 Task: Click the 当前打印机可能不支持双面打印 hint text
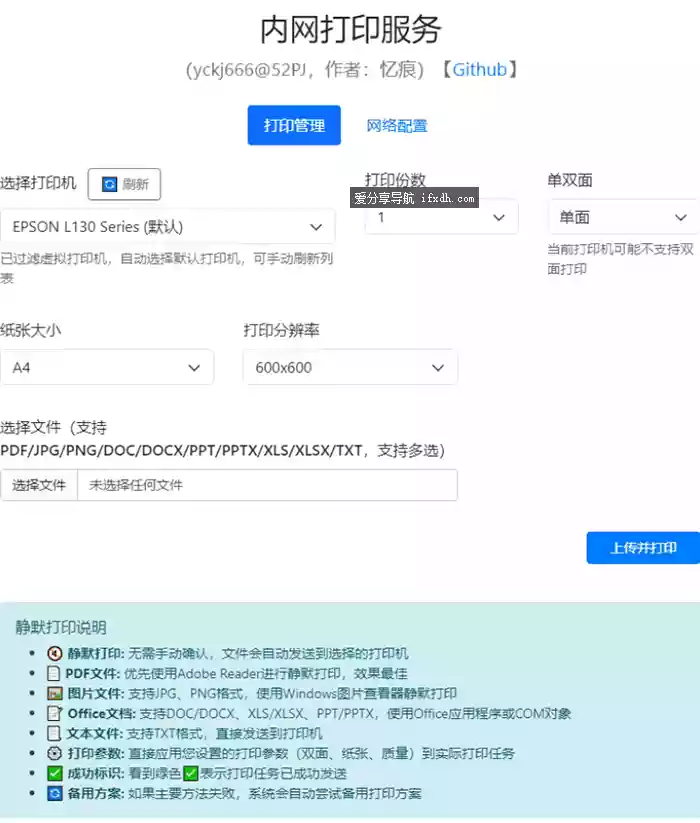620,259
